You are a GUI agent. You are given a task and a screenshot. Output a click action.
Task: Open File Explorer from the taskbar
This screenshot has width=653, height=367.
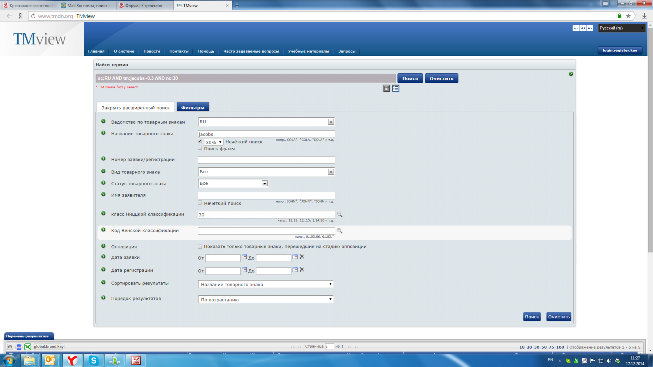pyautogui.click(x=29, y=360)
